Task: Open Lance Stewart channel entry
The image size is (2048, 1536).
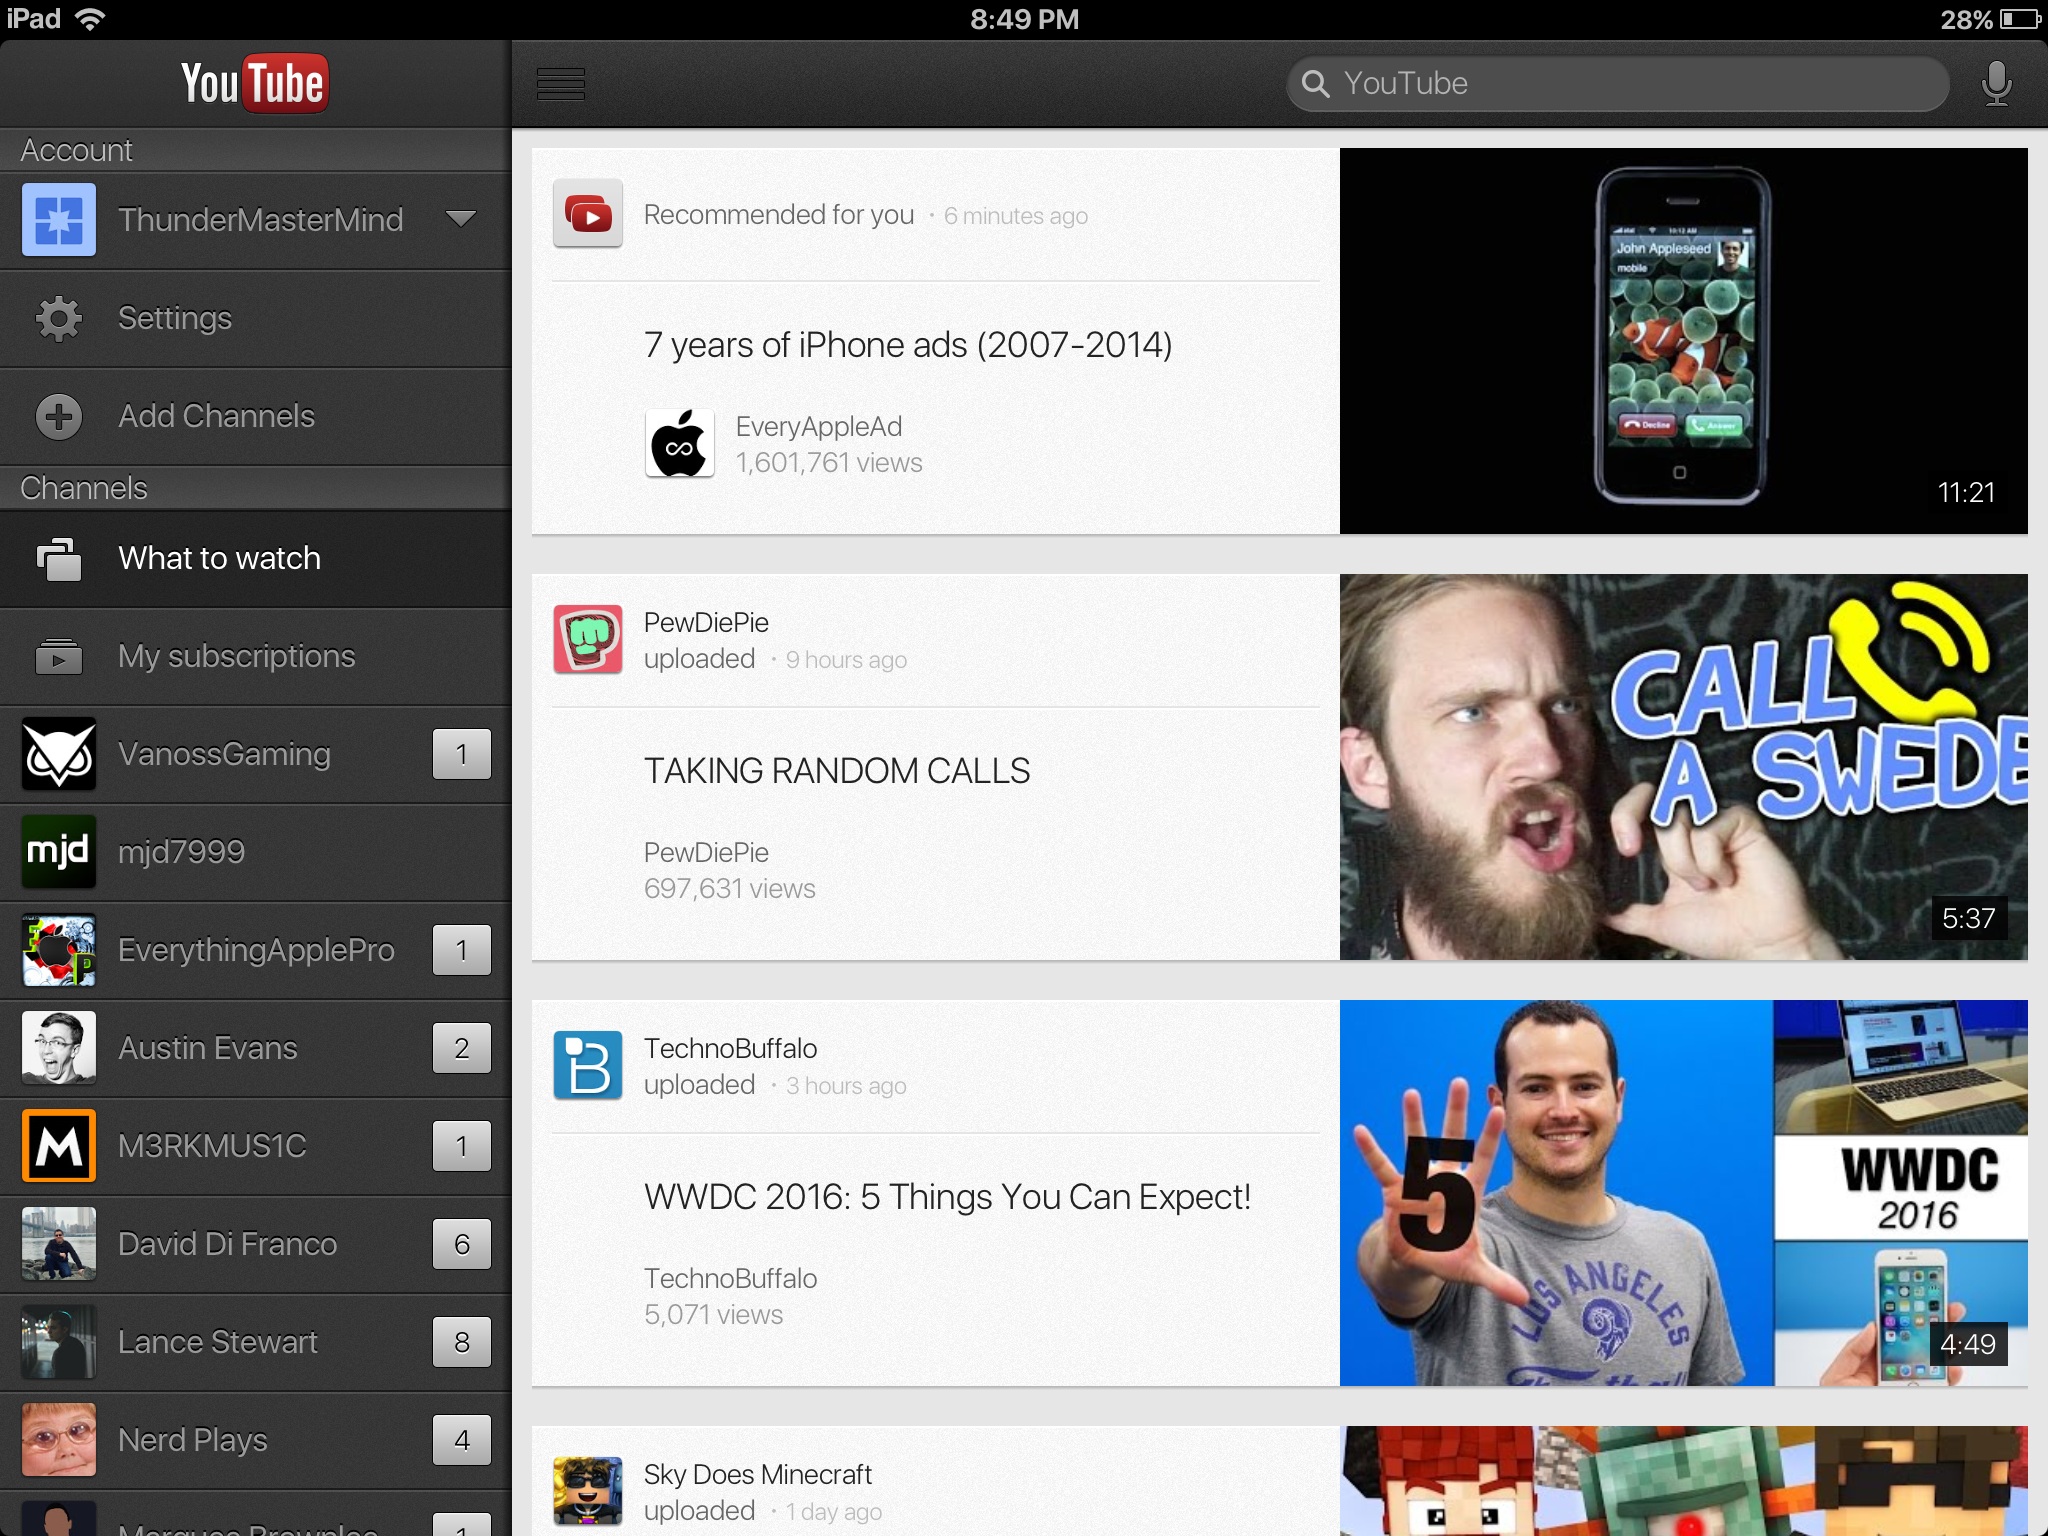Action: click(x=218, y=1342)
